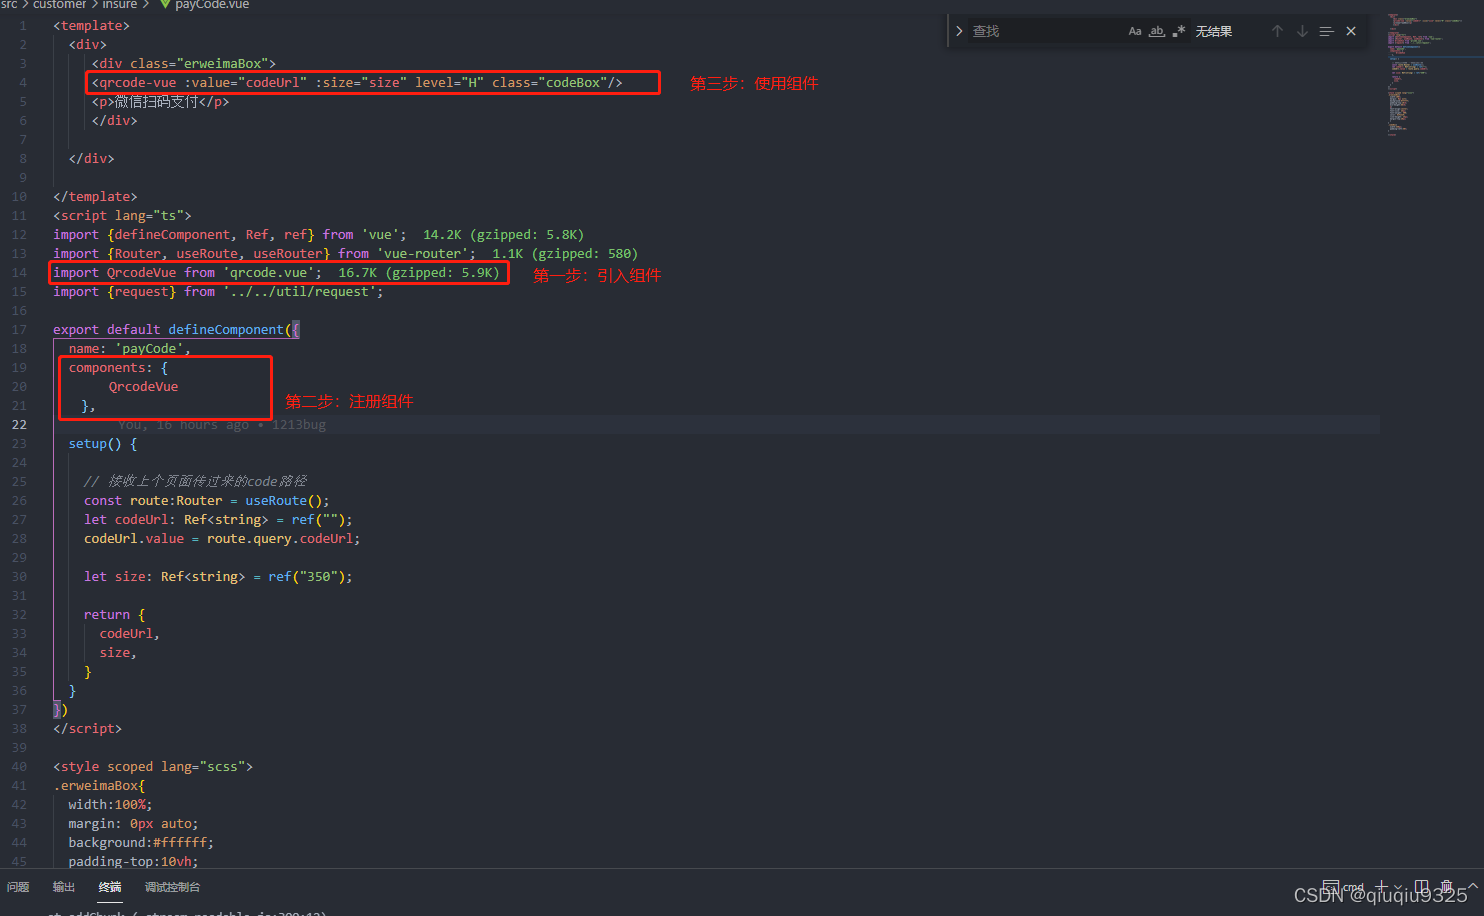The height and width of the screenshot is (916, 1484).
Task: Toggle Match Case (Aa) in find widget
Action: [x=1135, y=31]
